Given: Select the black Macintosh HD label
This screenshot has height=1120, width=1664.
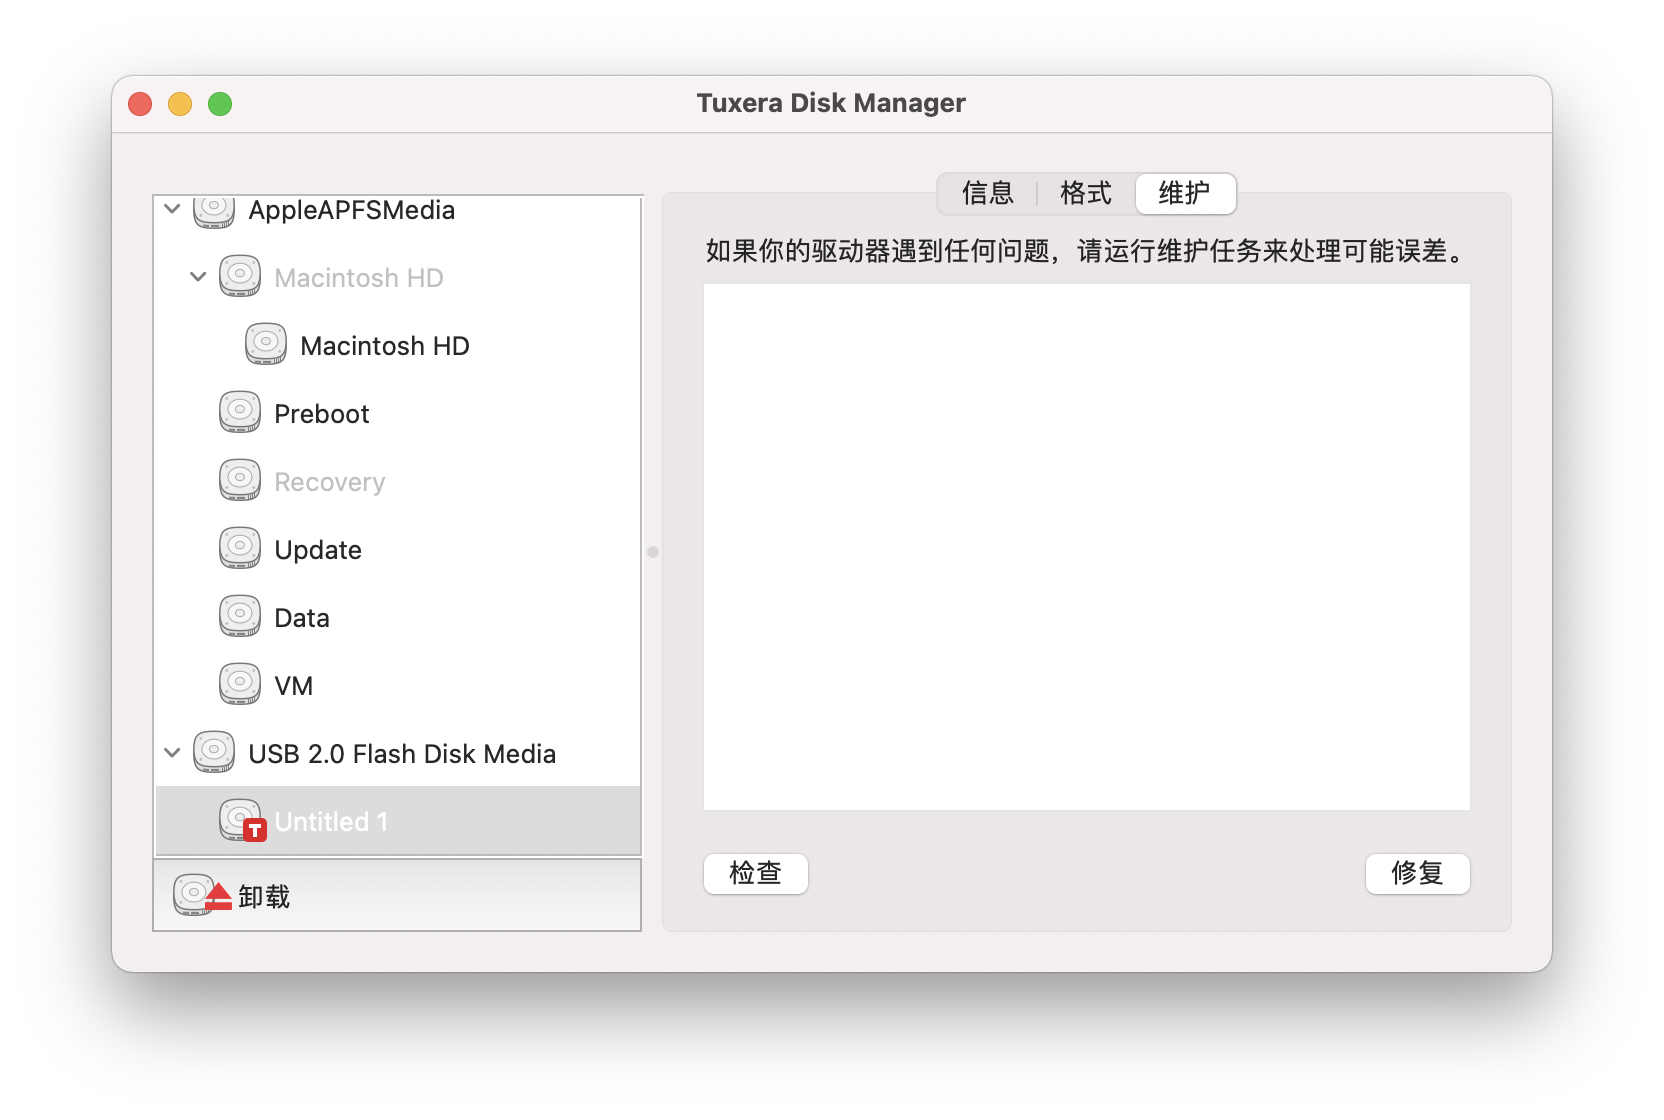Looking at the screenshot, I should click(x=385, y=346).
